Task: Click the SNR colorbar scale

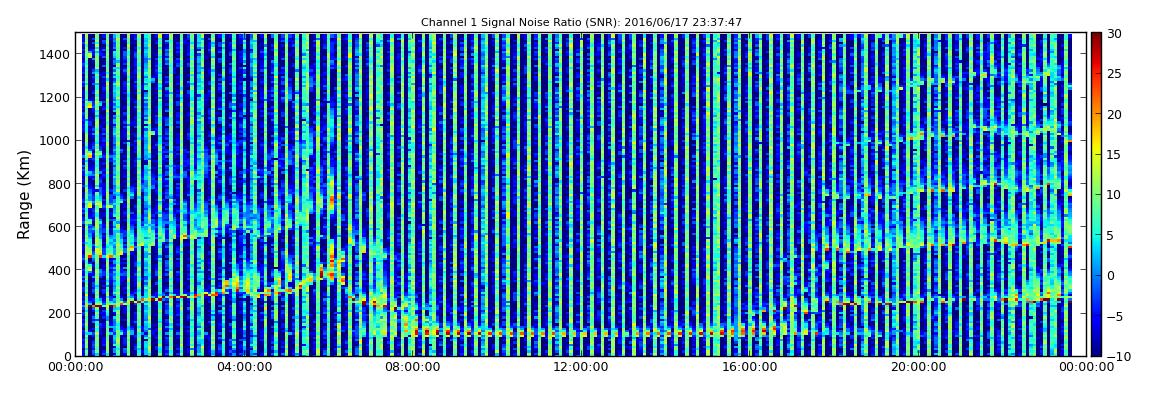Action: click(x=1096, y=194)
